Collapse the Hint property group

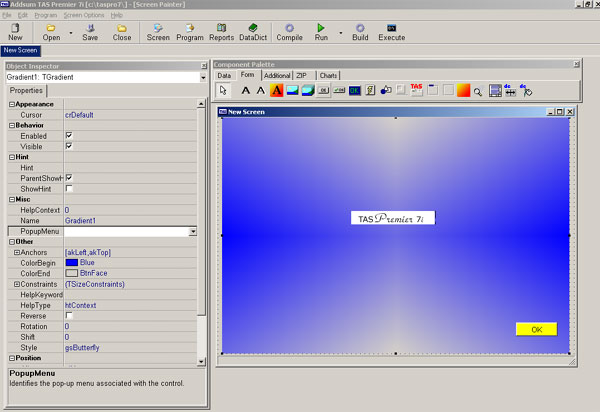point(12,157)
